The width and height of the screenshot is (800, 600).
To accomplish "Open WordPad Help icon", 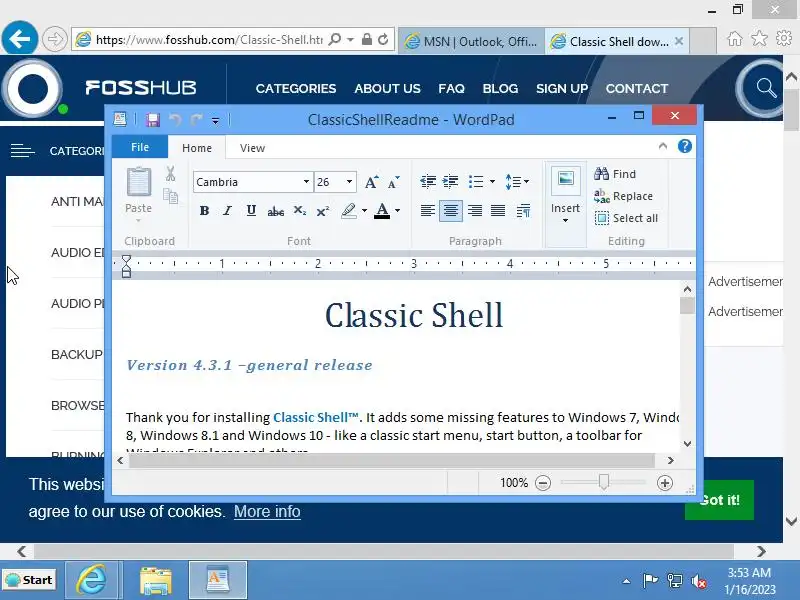I will tap(685, 146).
